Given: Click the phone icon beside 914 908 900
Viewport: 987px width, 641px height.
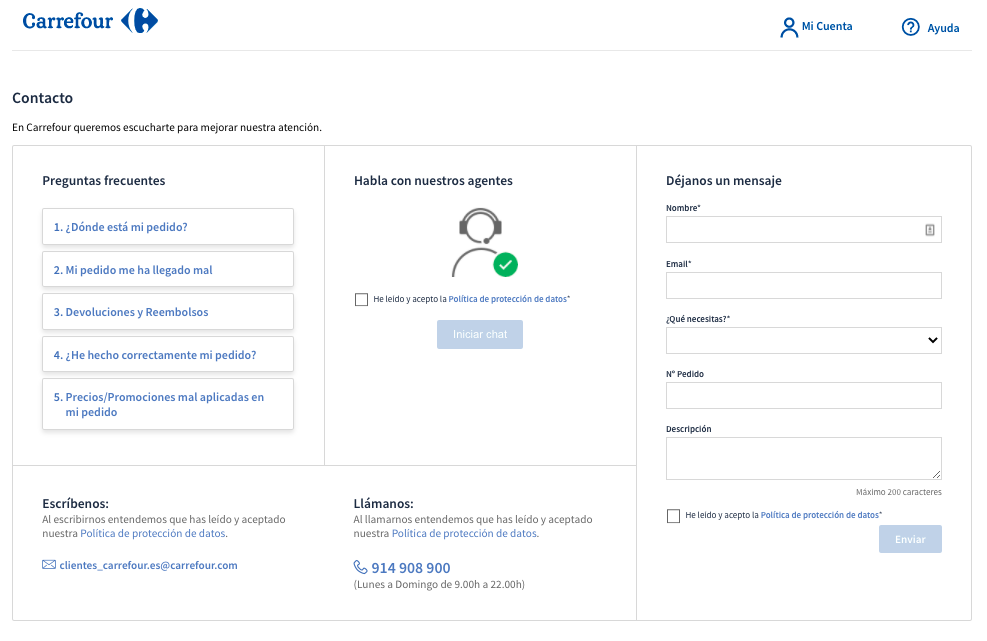Looking at the screenshot, I should click(x=359, y=567).
